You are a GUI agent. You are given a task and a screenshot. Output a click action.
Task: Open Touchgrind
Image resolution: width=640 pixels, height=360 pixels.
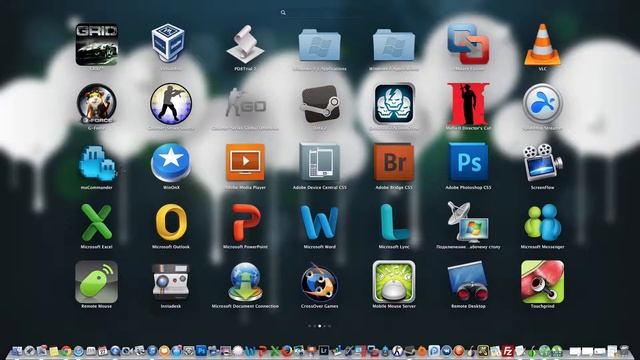[542, 282]
